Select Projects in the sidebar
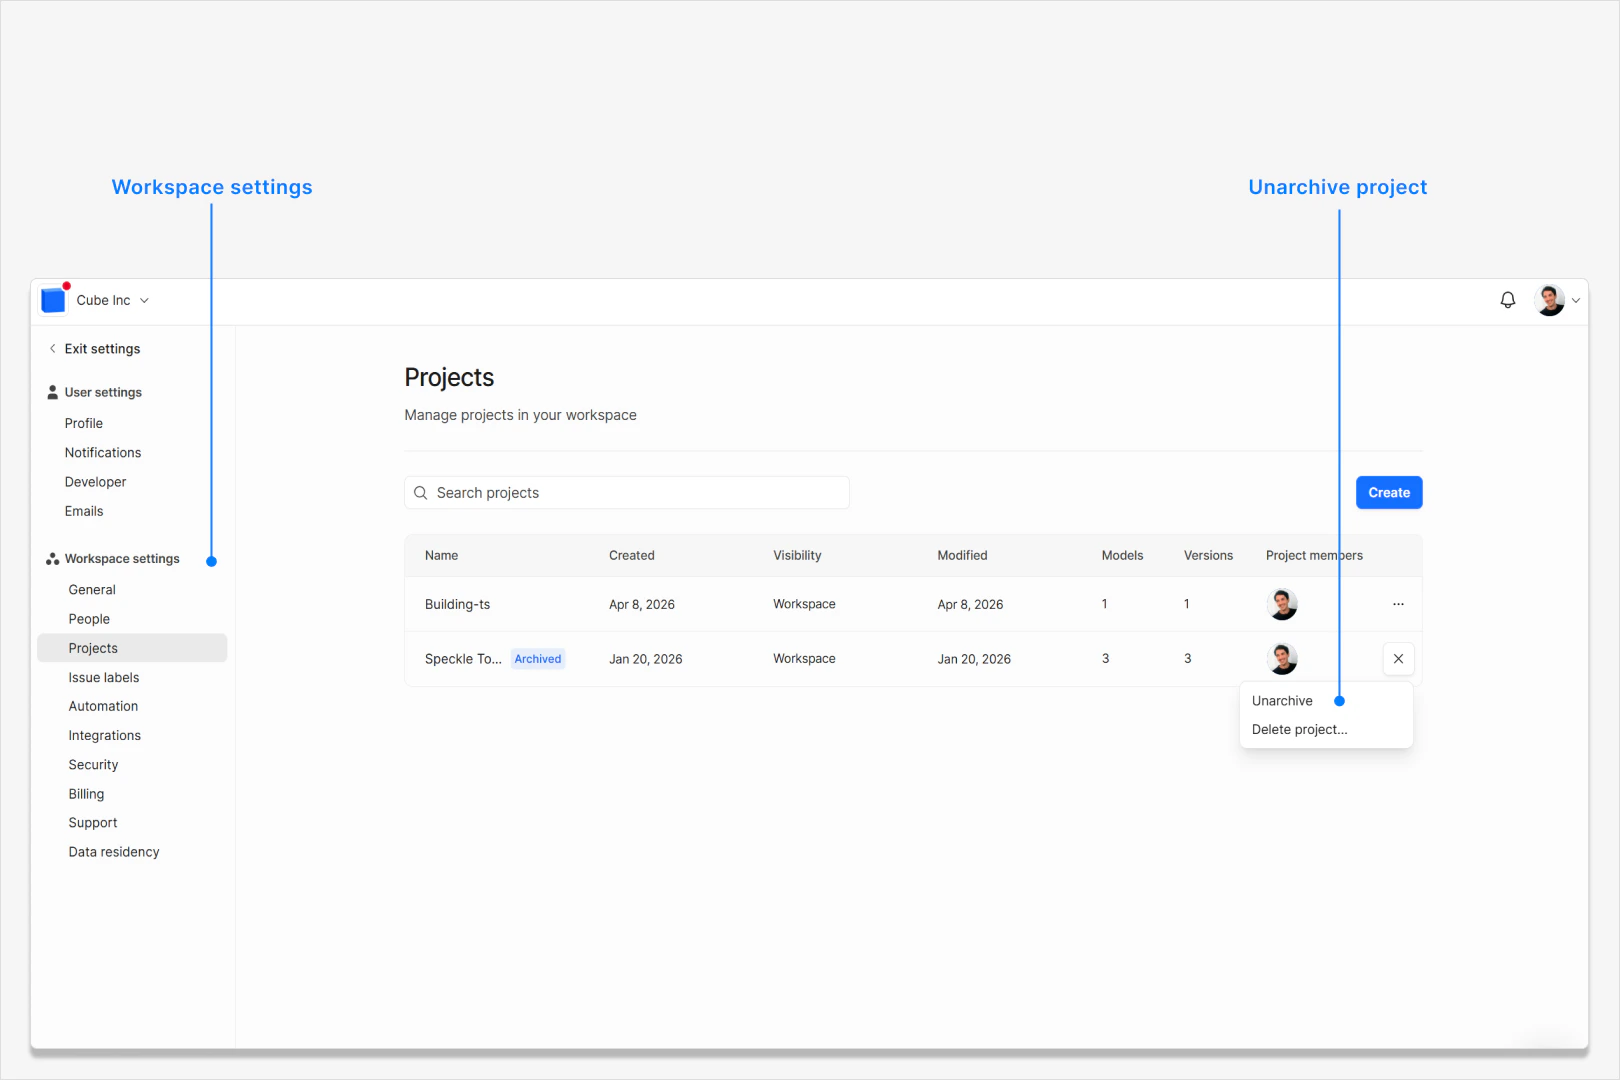Screen dimensions: 1620x1080 click(93, 648)
